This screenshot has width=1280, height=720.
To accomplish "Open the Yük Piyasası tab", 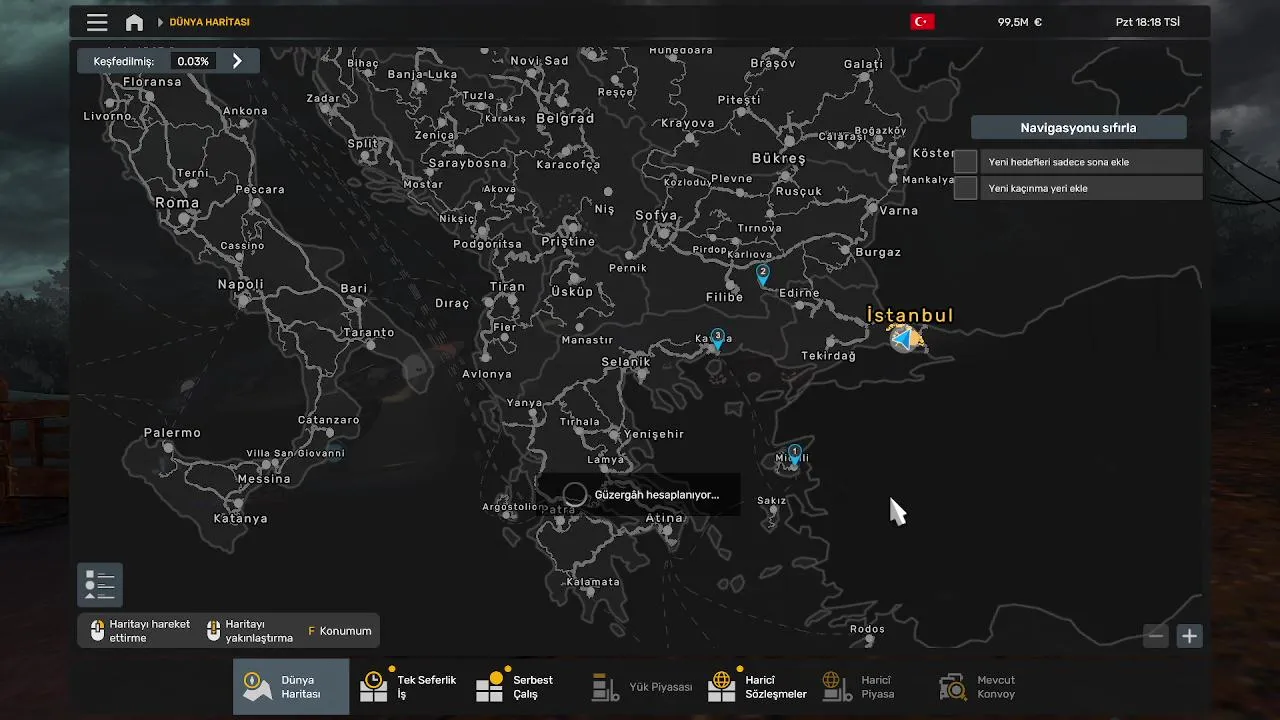I will point(641,687).
